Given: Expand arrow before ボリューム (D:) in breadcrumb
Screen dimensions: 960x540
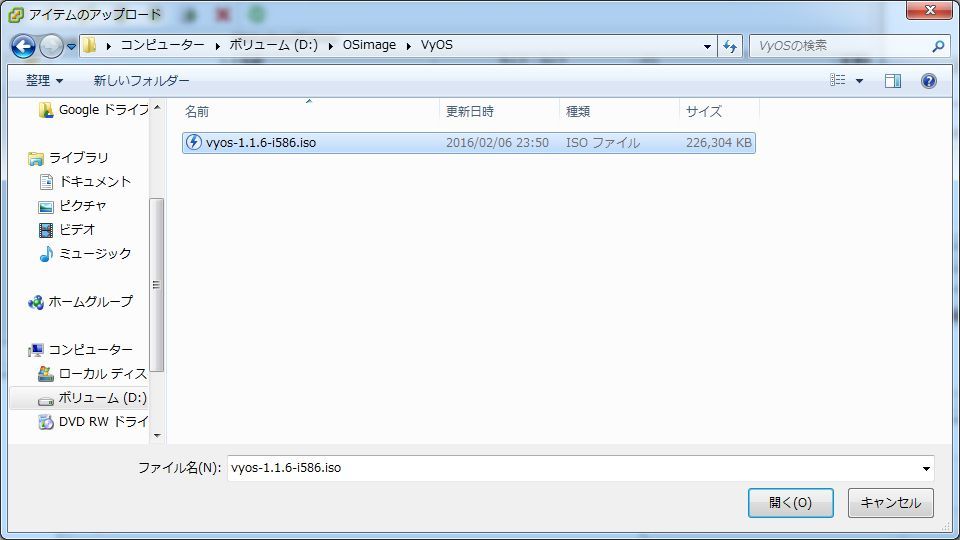Looking at the screenshot, I should pos(217,46).
